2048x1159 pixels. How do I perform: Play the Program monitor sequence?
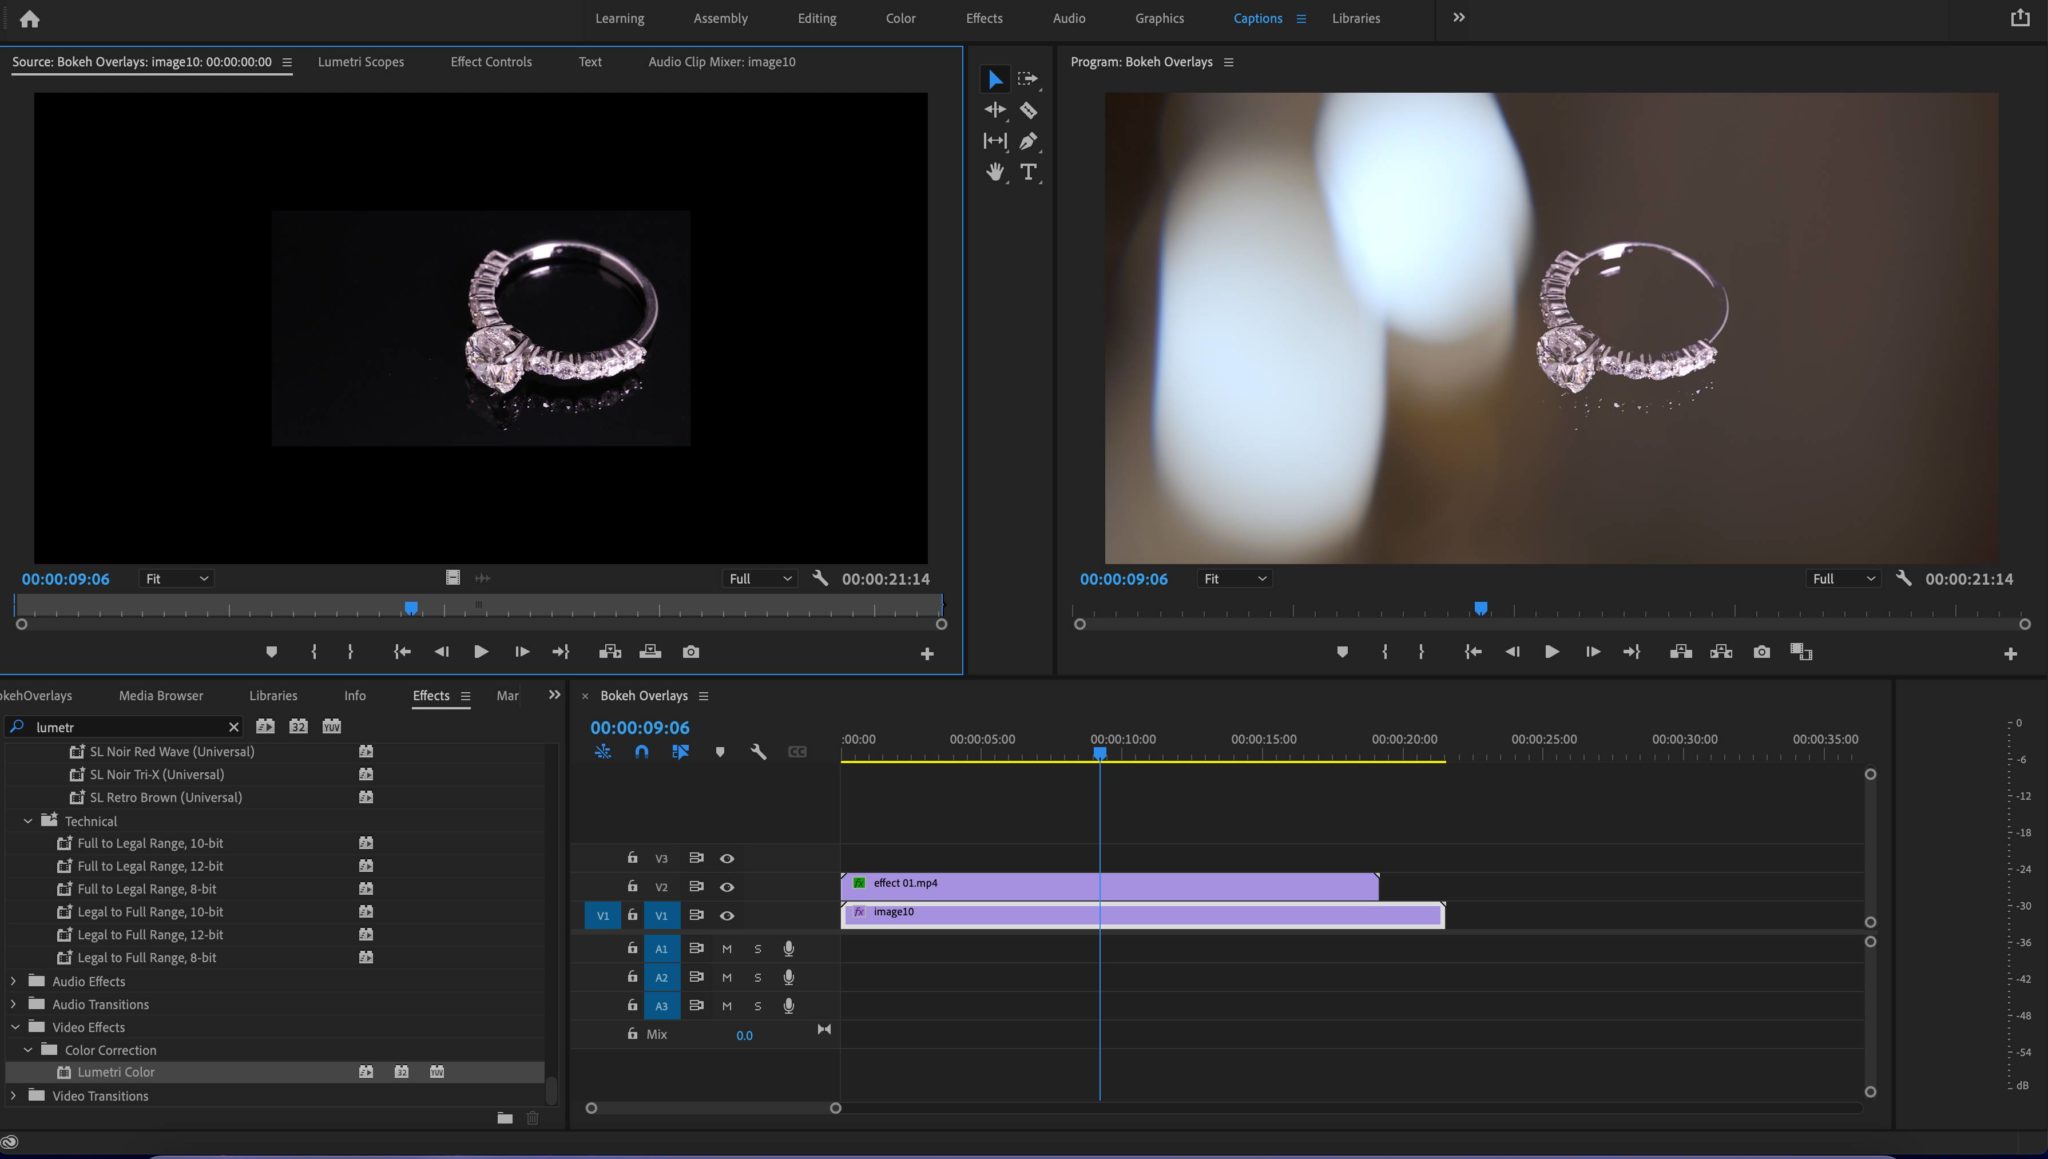click(1552, 652)
